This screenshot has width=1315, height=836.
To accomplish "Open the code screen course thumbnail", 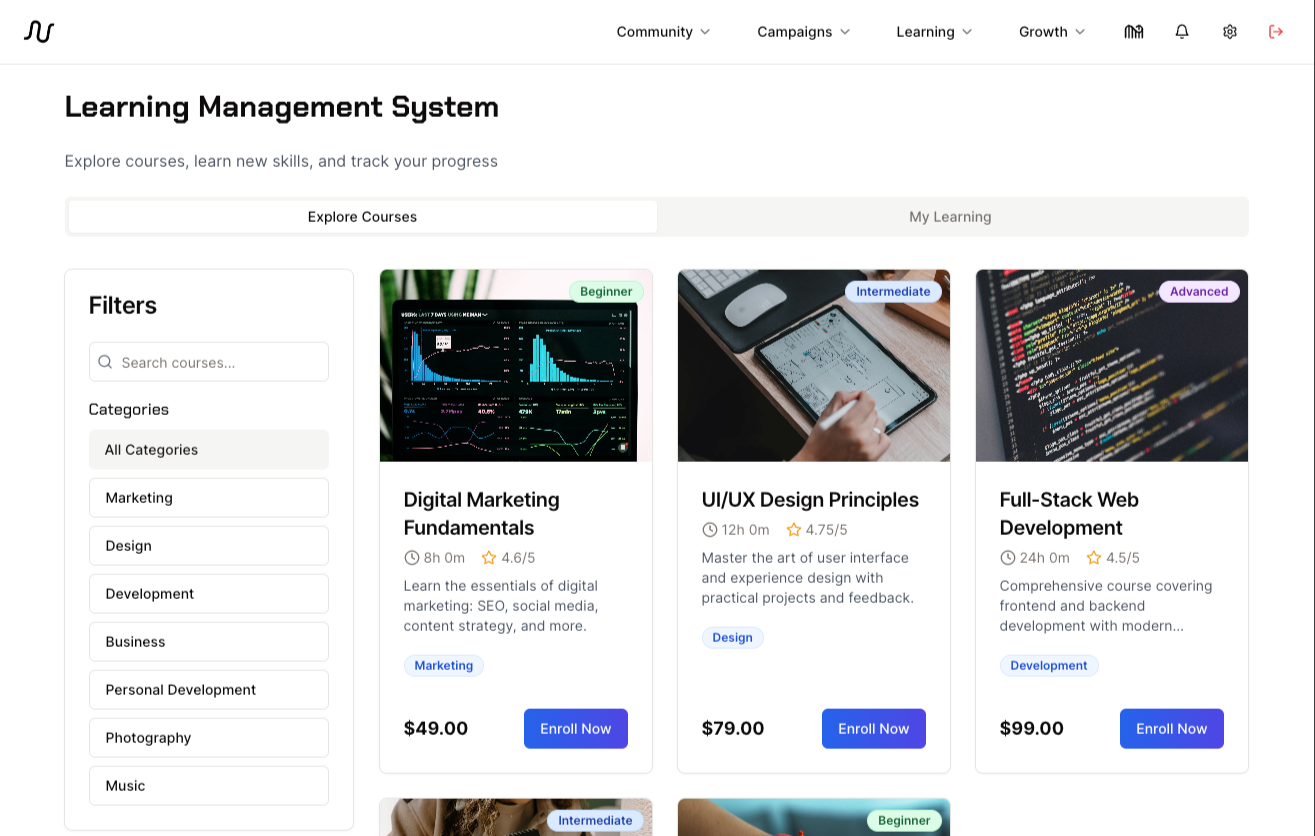I will pyautogui.click(x=1112, y=366).
